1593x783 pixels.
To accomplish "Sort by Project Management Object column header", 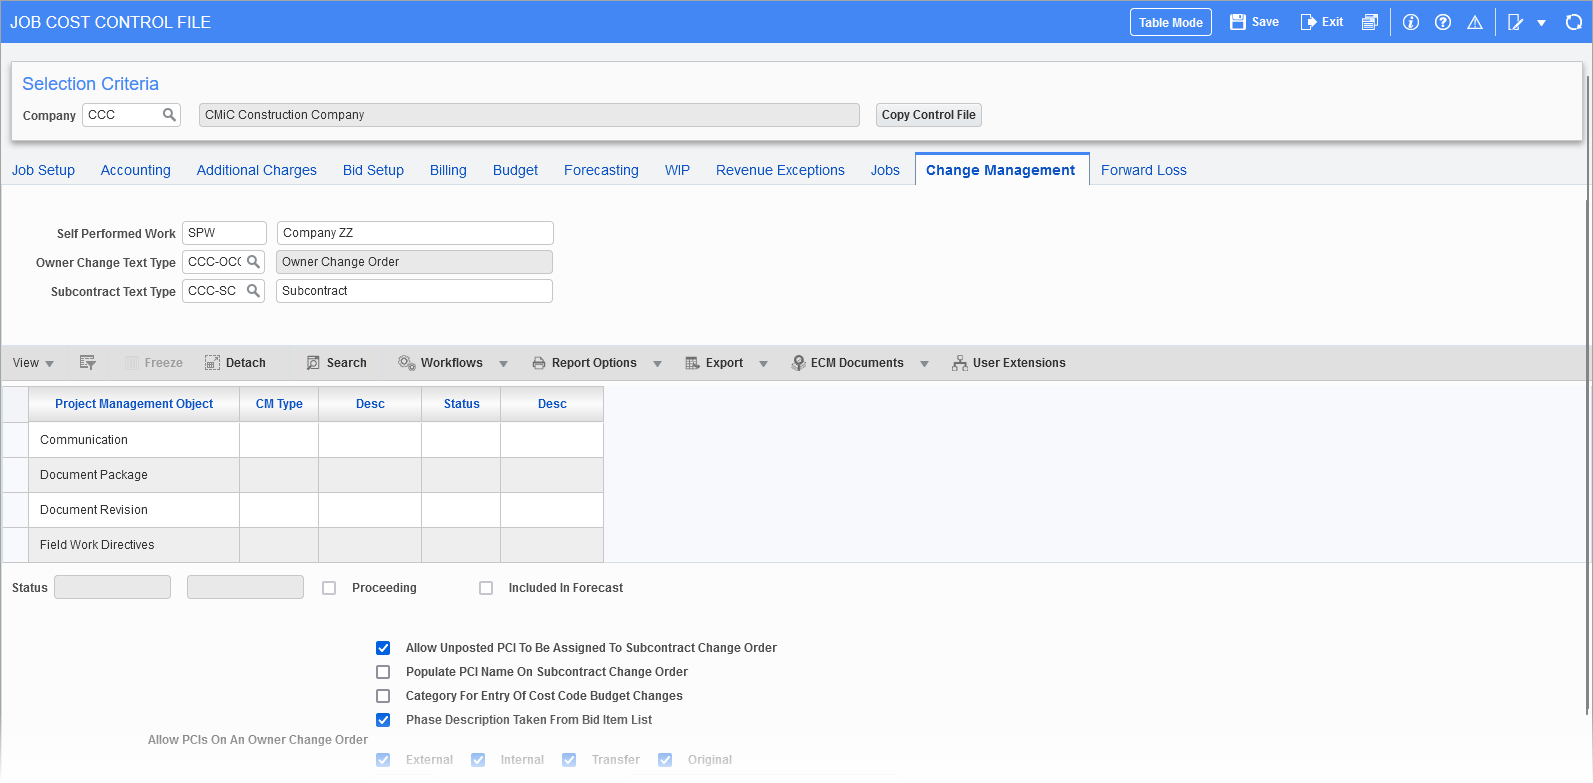I will (x=134, y=404).
